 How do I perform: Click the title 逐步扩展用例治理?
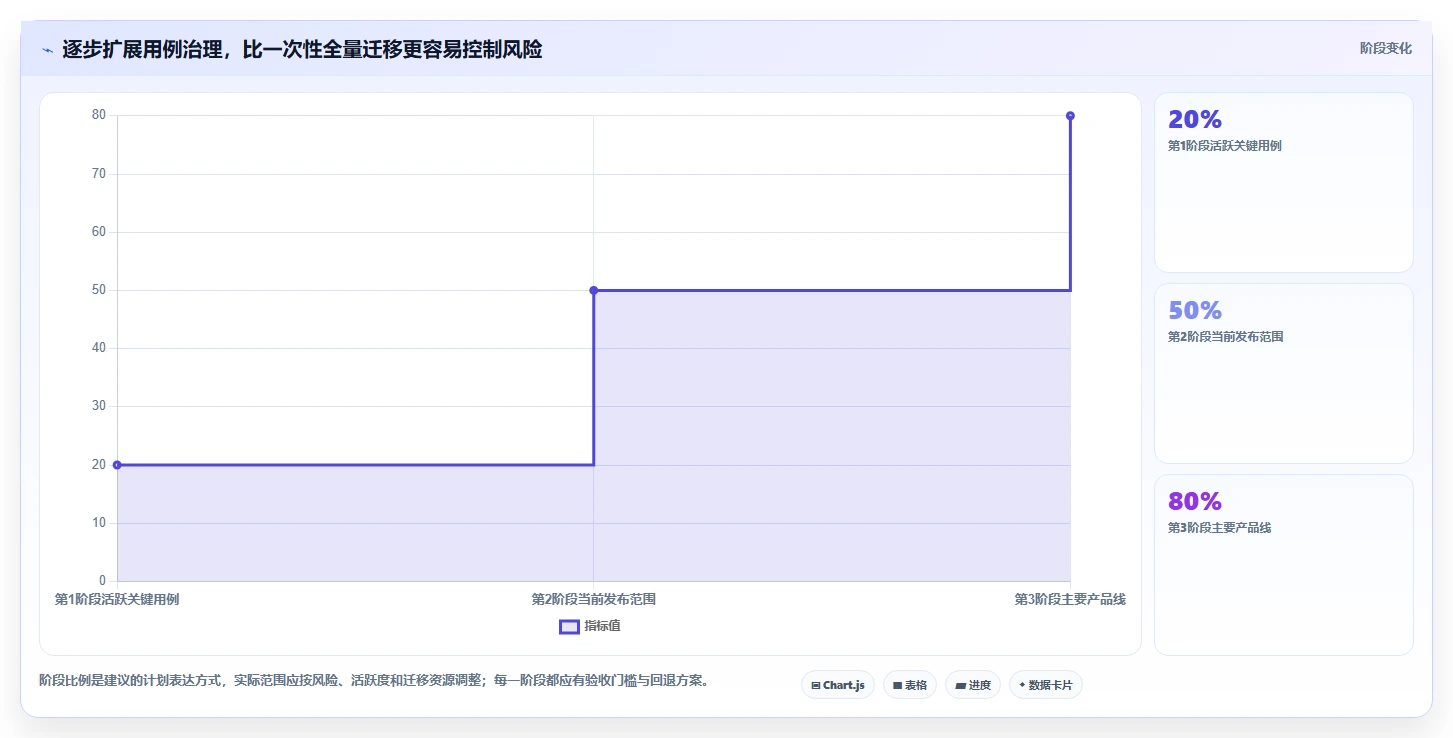(x=141, y=49)
